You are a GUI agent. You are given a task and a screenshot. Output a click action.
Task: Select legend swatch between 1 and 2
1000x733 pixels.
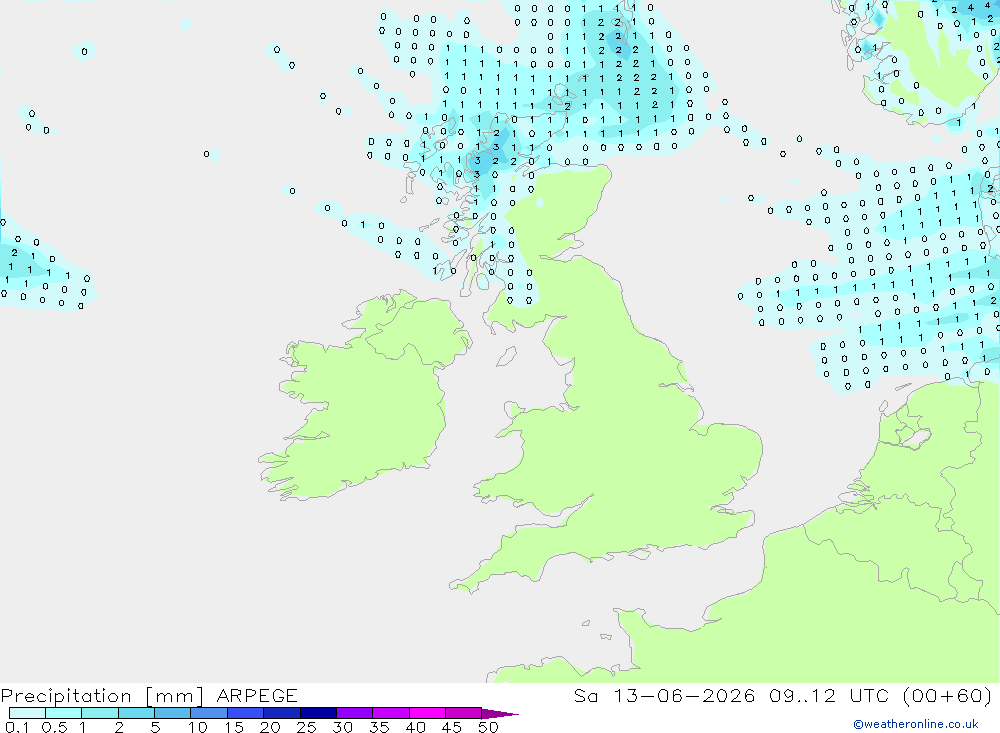pos(100,713)
